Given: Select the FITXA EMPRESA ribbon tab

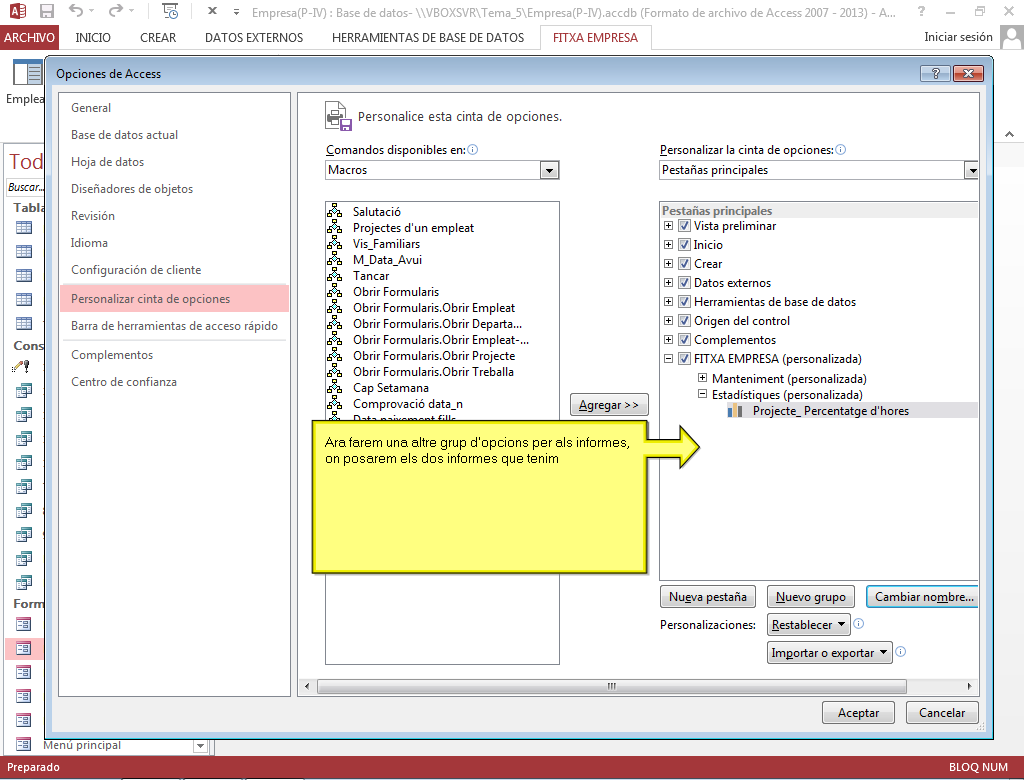Looking at the screenshot, I should click(596, 37).
